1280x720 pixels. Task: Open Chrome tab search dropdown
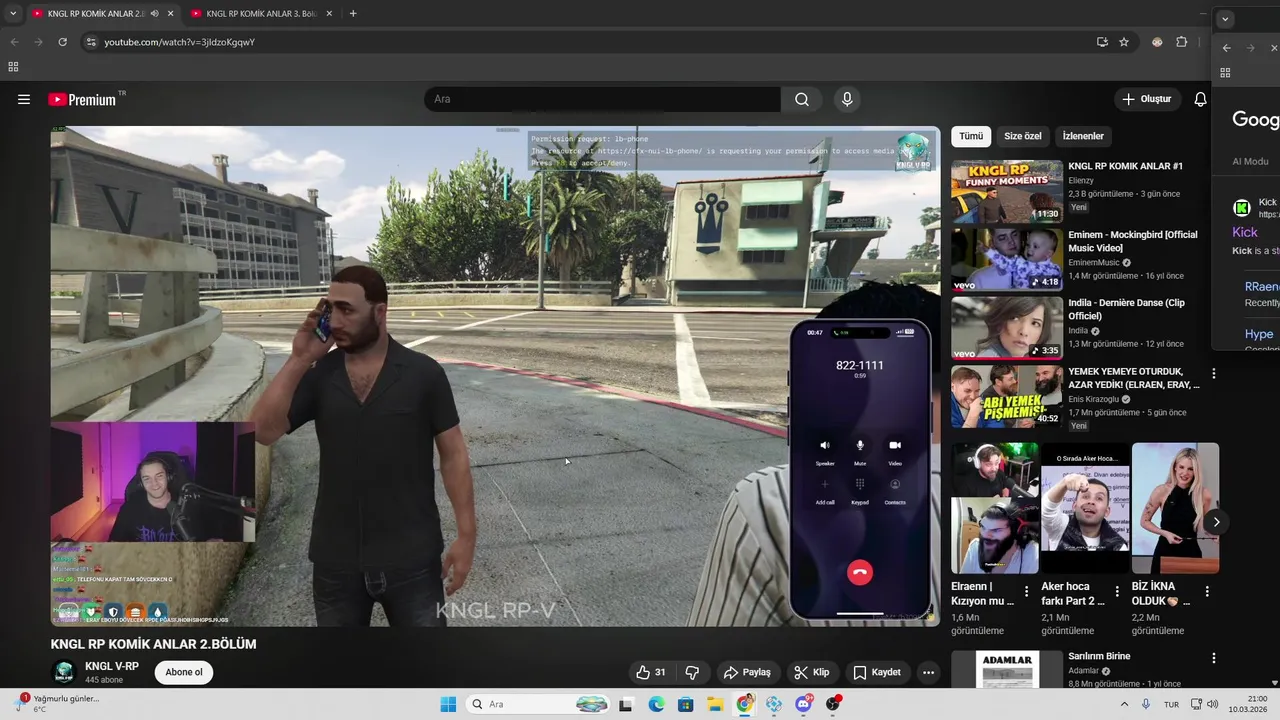coord(13,13)
